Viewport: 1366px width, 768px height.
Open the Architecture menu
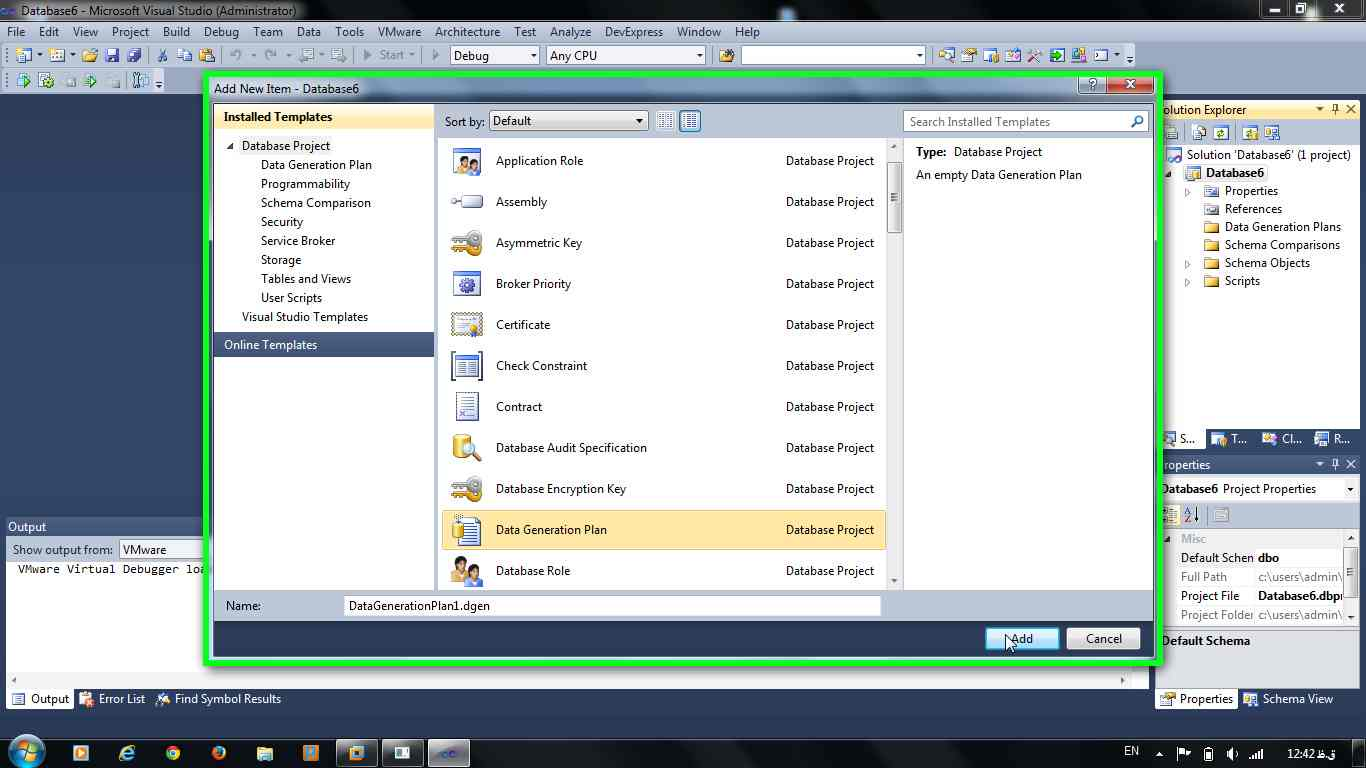(467, 32)
